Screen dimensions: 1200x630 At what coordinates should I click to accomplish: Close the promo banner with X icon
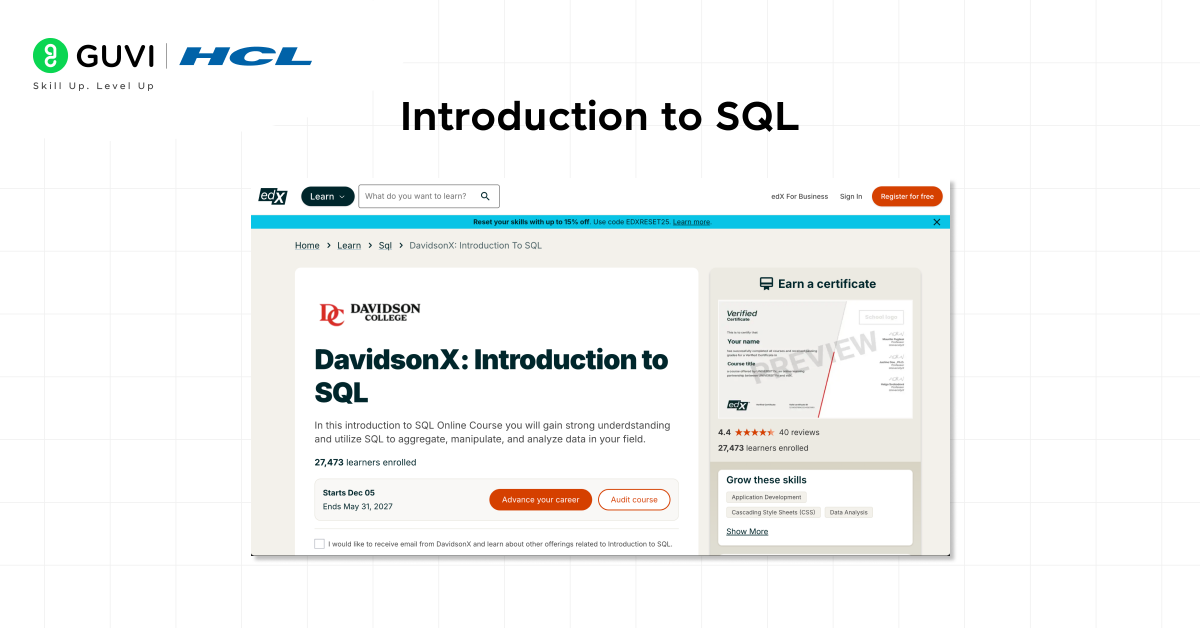tap(937, 222)
